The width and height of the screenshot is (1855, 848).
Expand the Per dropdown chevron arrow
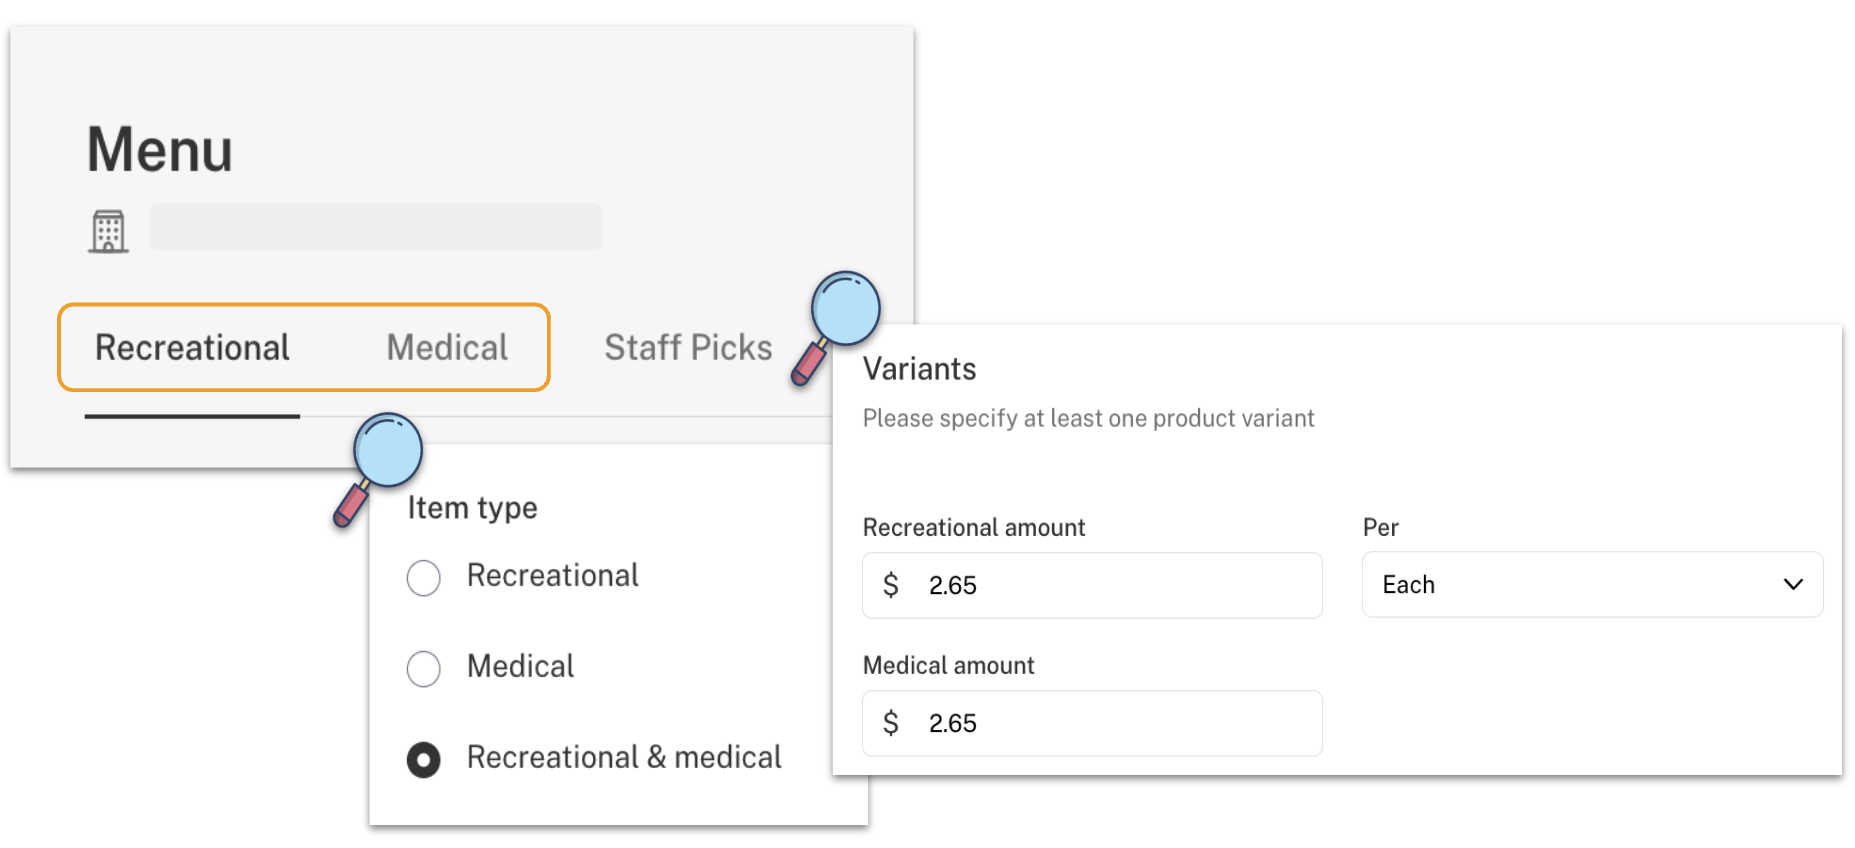[x=1793, y=584]
